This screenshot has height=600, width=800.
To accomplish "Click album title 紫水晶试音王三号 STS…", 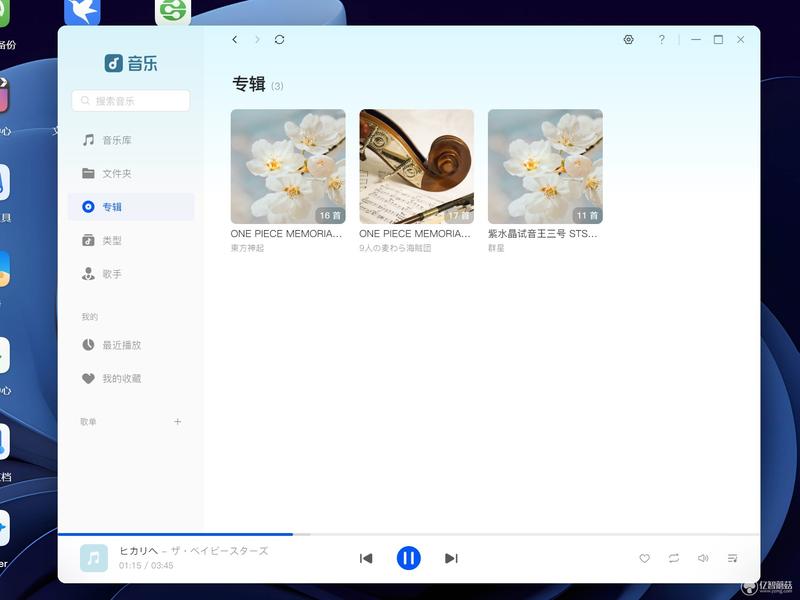I will (x=542, y=234).
